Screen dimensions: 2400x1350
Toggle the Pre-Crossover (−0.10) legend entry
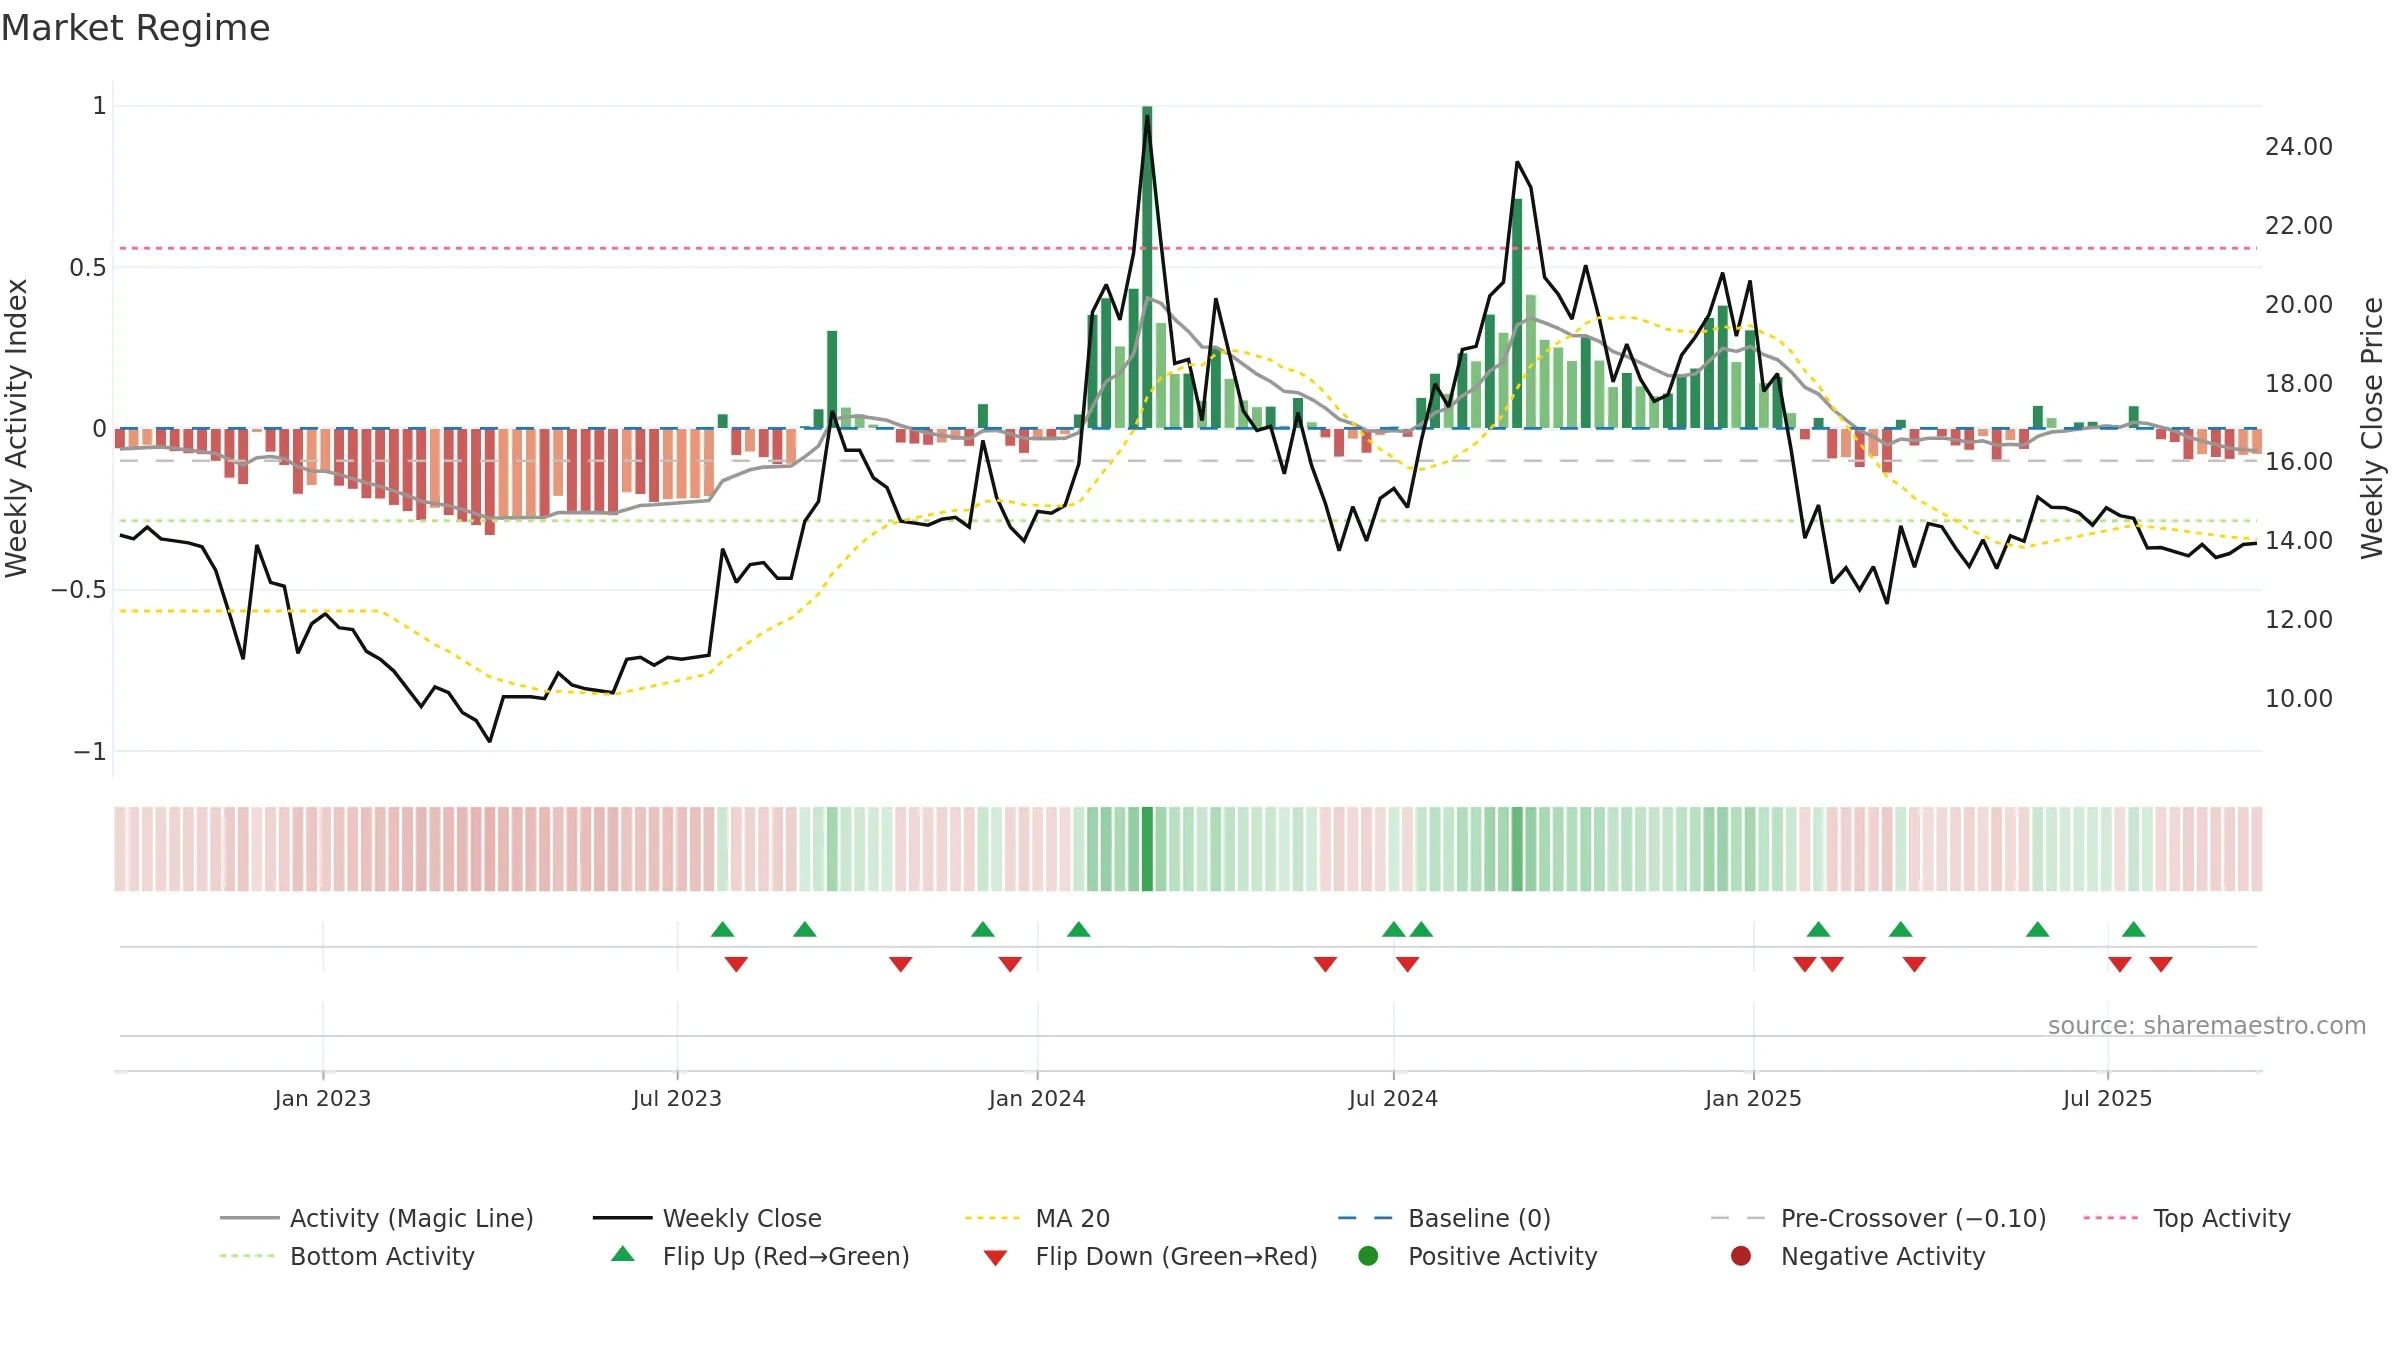[1878, 1218]
